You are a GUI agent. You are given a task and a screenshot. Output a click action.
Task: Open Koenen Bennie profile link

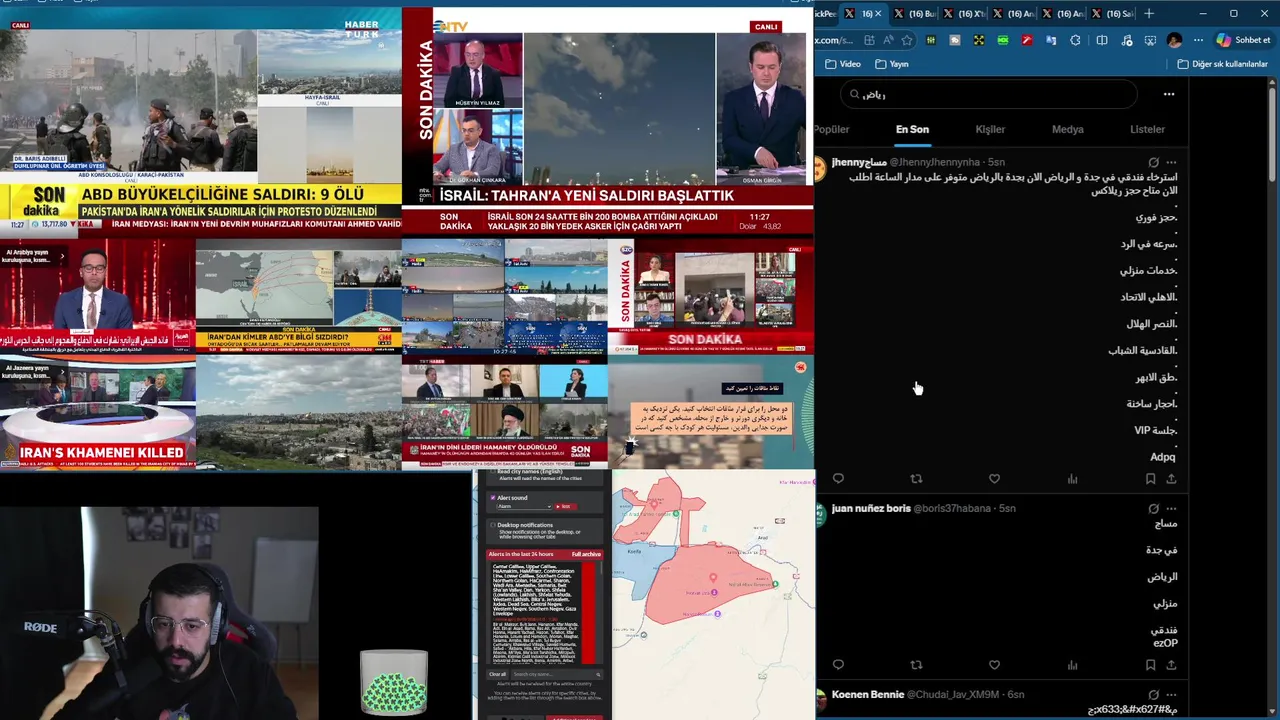(867, 694)
